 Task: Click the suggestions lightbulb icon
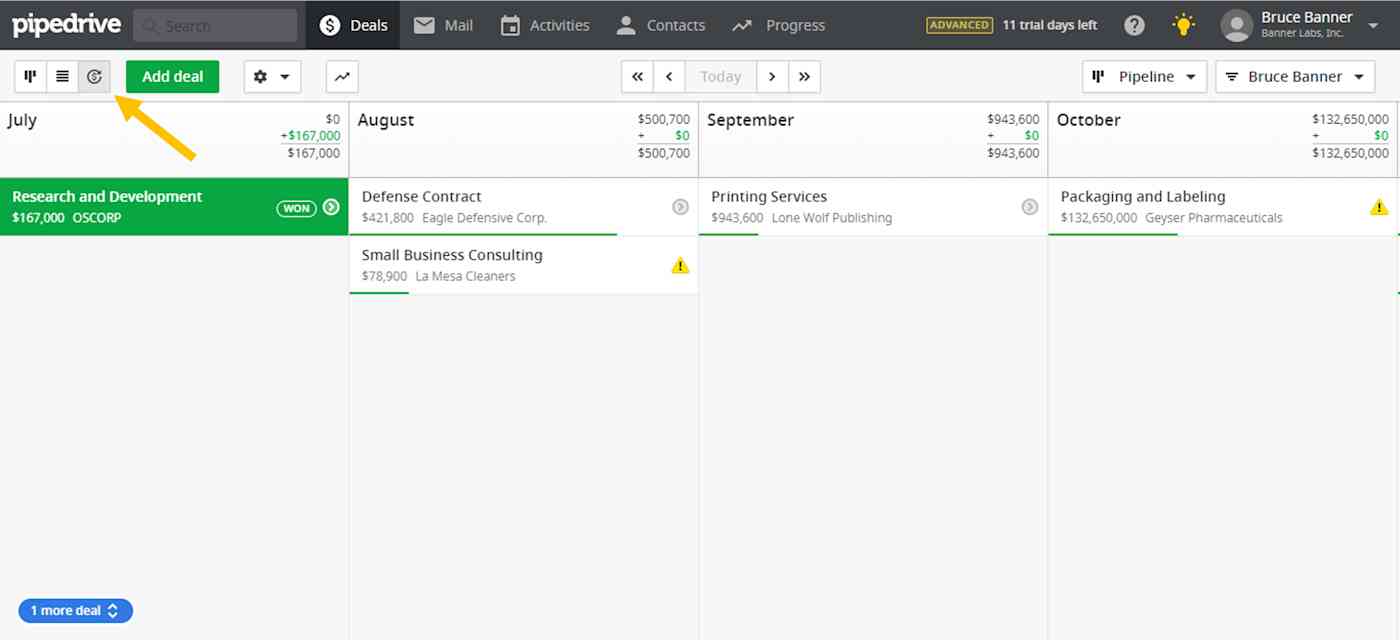(1183, 25)
